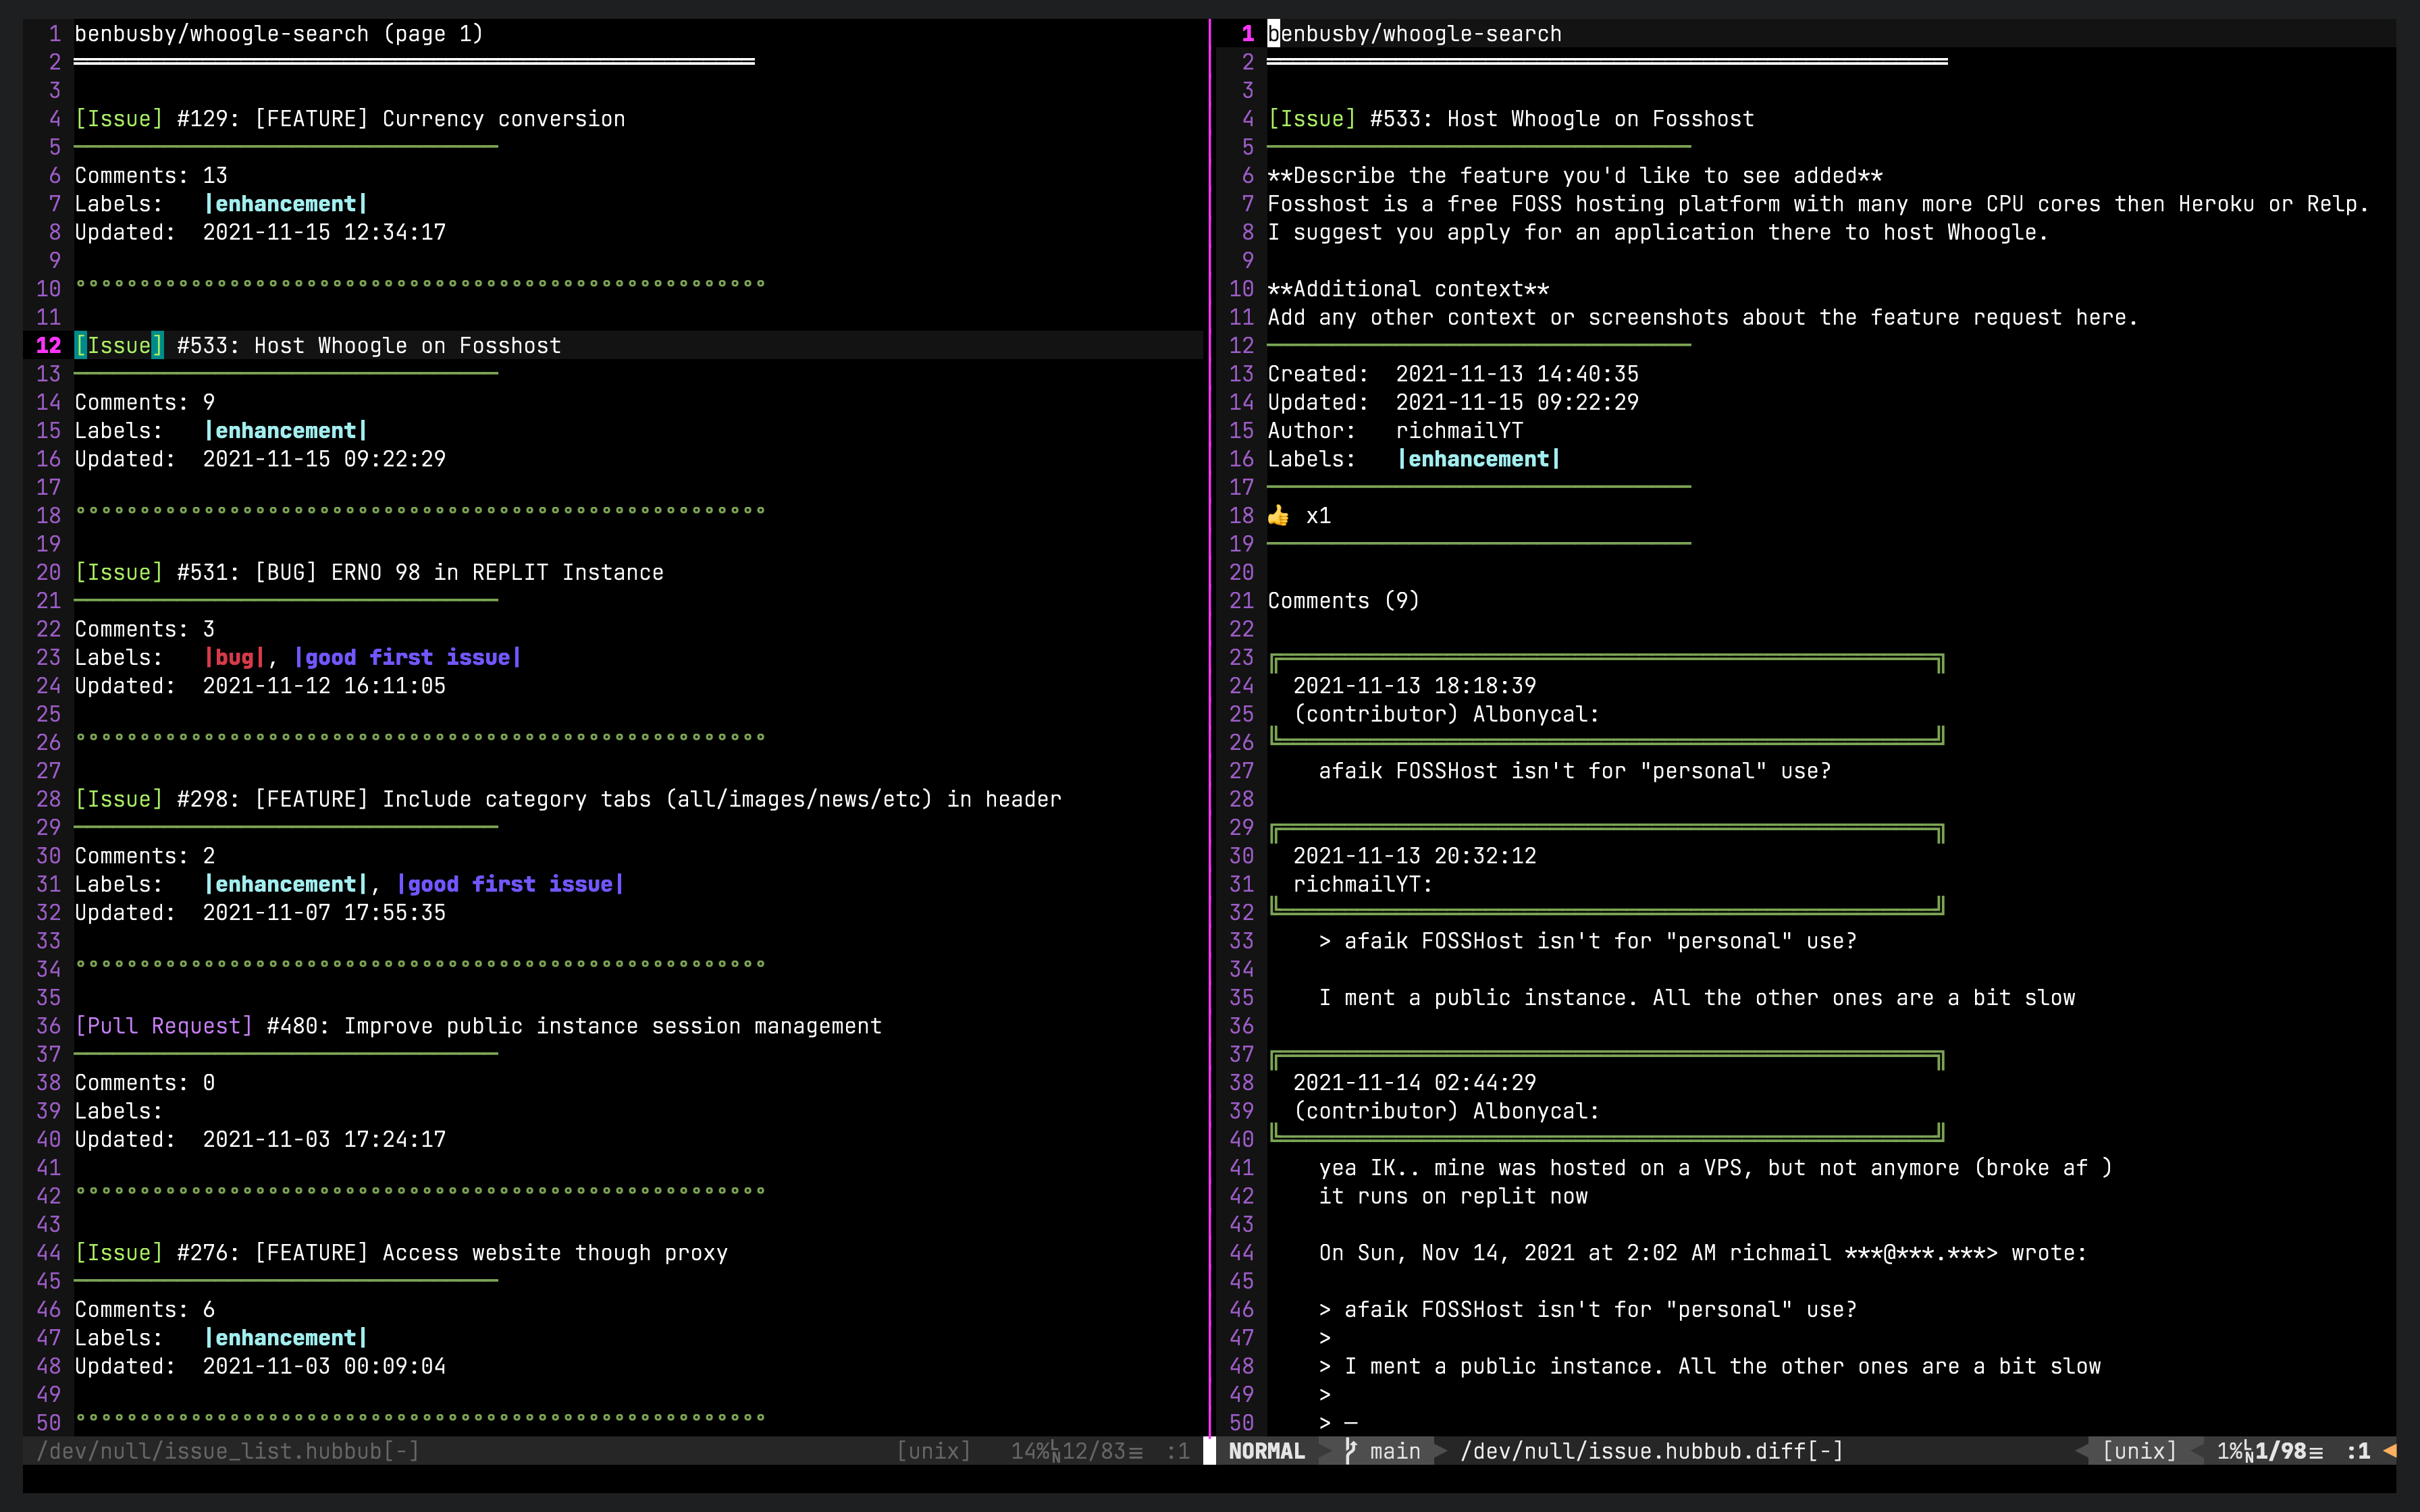Click the [unix] format indicator in right statusline
2420x1512 pixels.
(2139, 1451)
